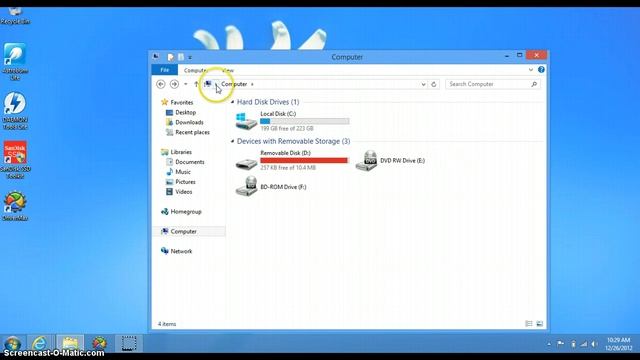Select Recent places under Favorites
Screen dimensions: 640x360
pos(192,132)
